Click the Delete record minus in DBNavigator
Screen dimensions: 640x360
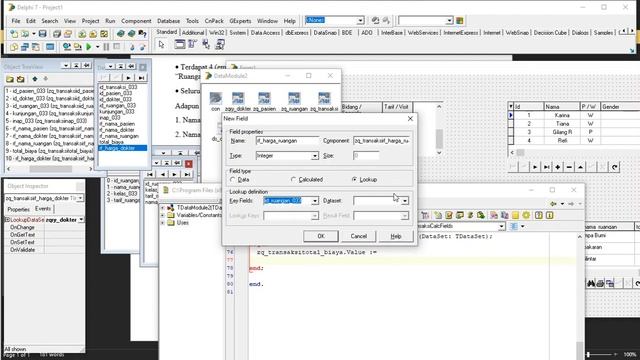tap(569, 167)
